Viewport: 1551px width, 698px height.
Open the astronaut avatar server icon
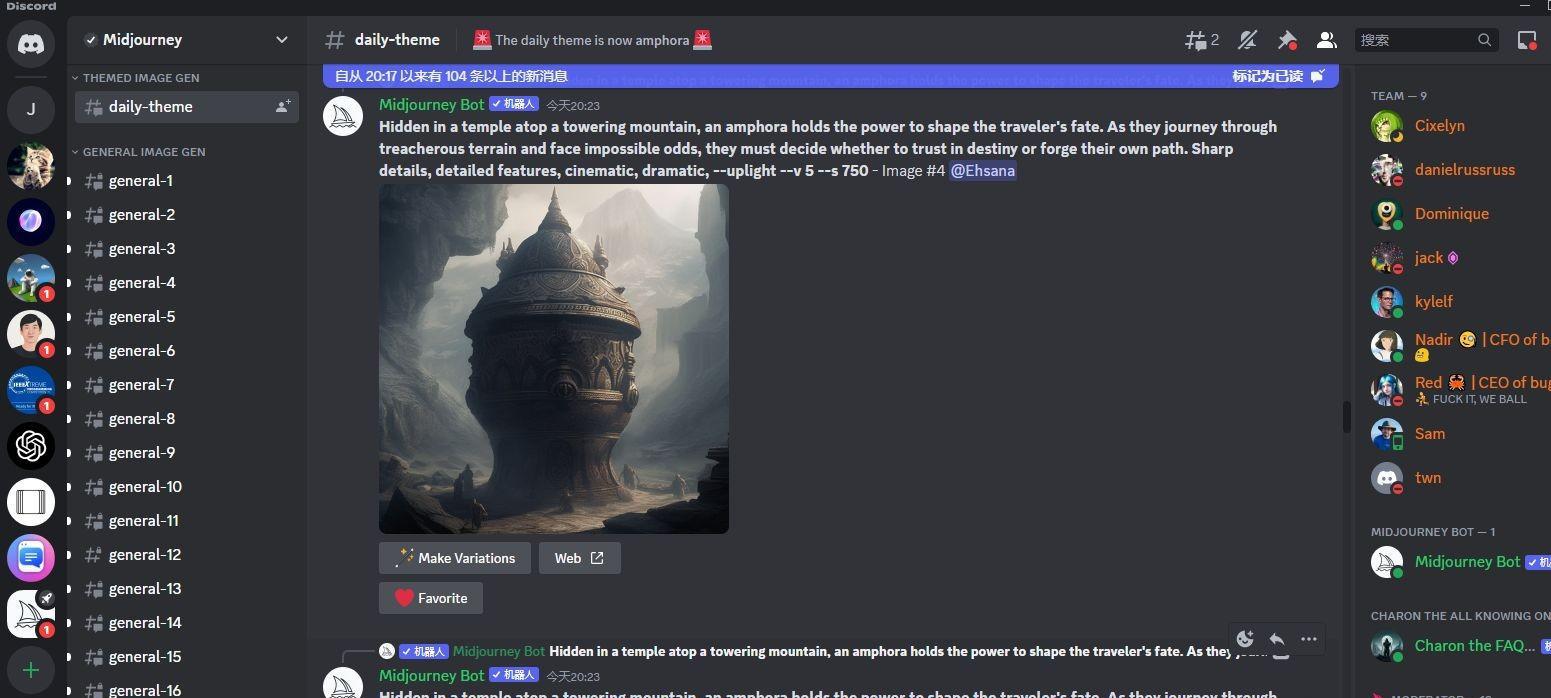31,278
